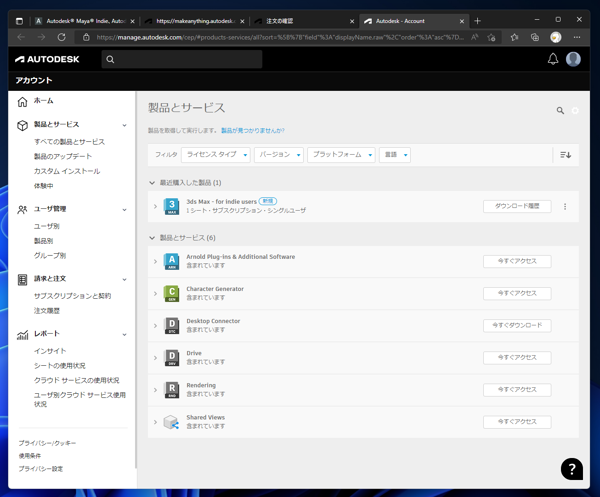
Task: Open 注文履歴 in sidebar
Action: point(47,311)
